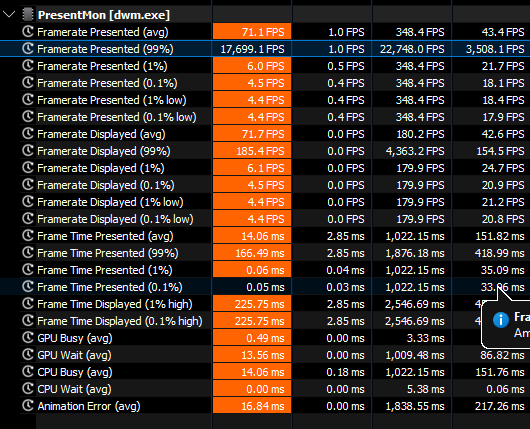The width and height of the screenshot is (530, 429).
Task: Click the 5.38 ms CPU Wait maximum
Action: pyautogui.click(x=426, y=389)
